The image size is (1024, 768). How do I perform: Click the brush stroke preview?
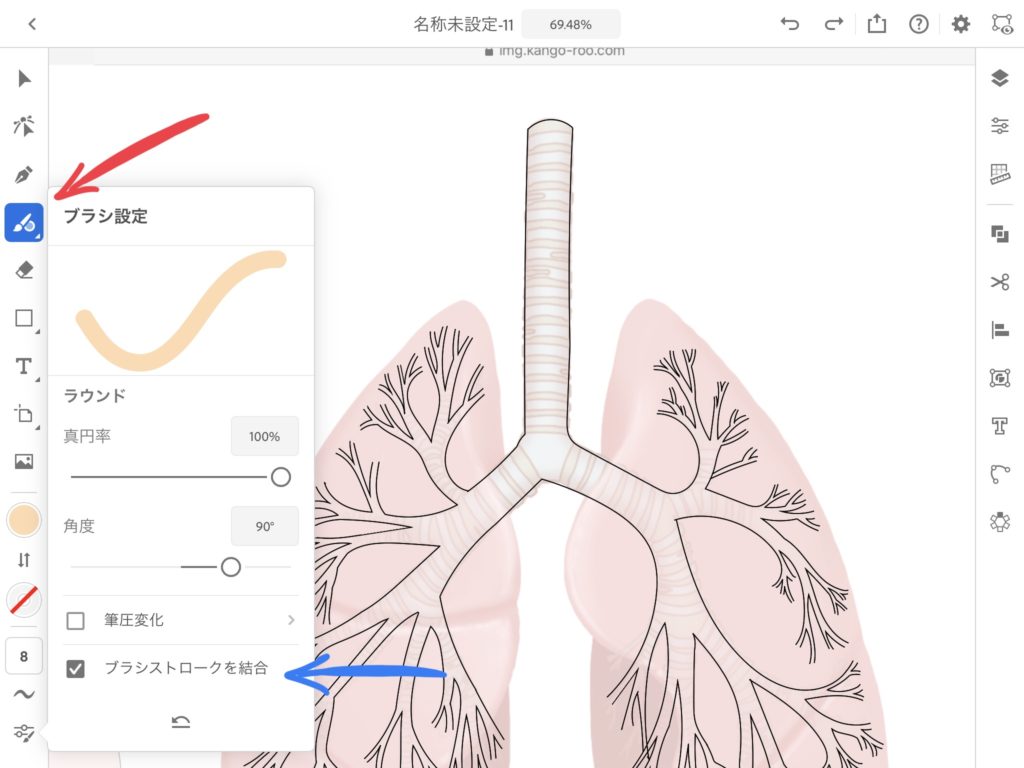click(x=181, y=310)
